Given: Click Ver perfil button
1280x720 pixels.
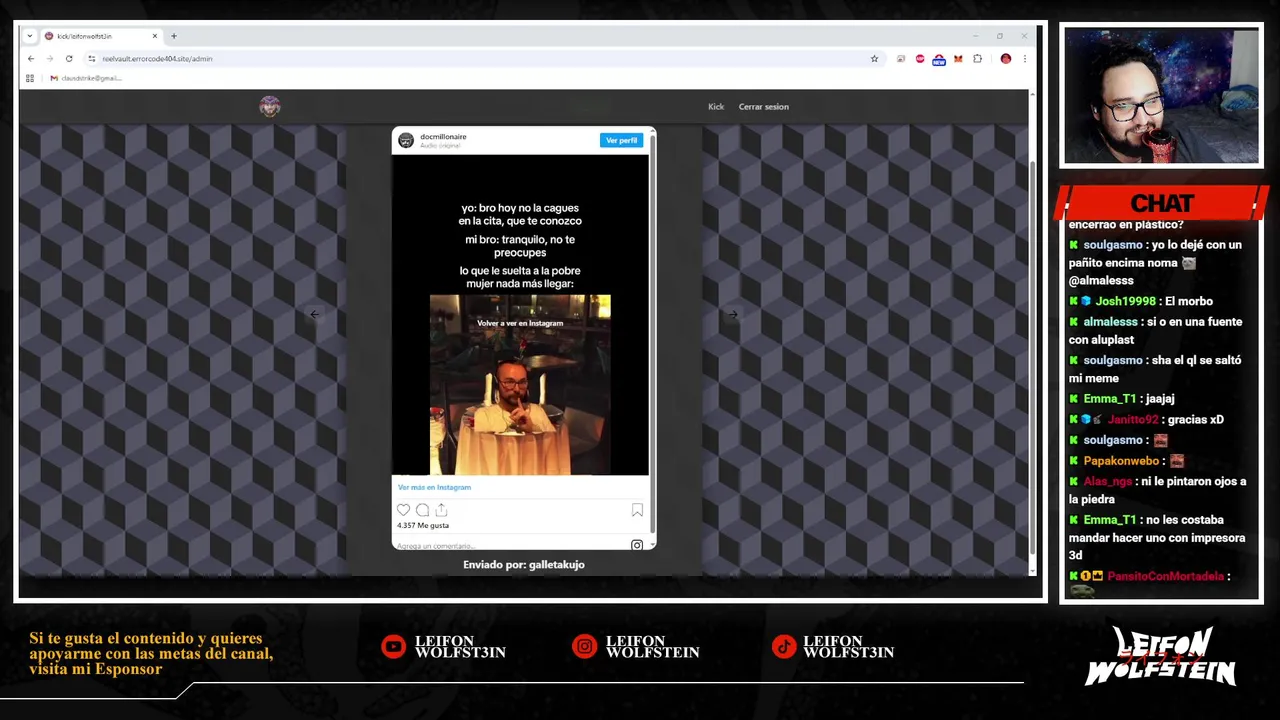Looking at the screenshot, I should pos(621,140).
